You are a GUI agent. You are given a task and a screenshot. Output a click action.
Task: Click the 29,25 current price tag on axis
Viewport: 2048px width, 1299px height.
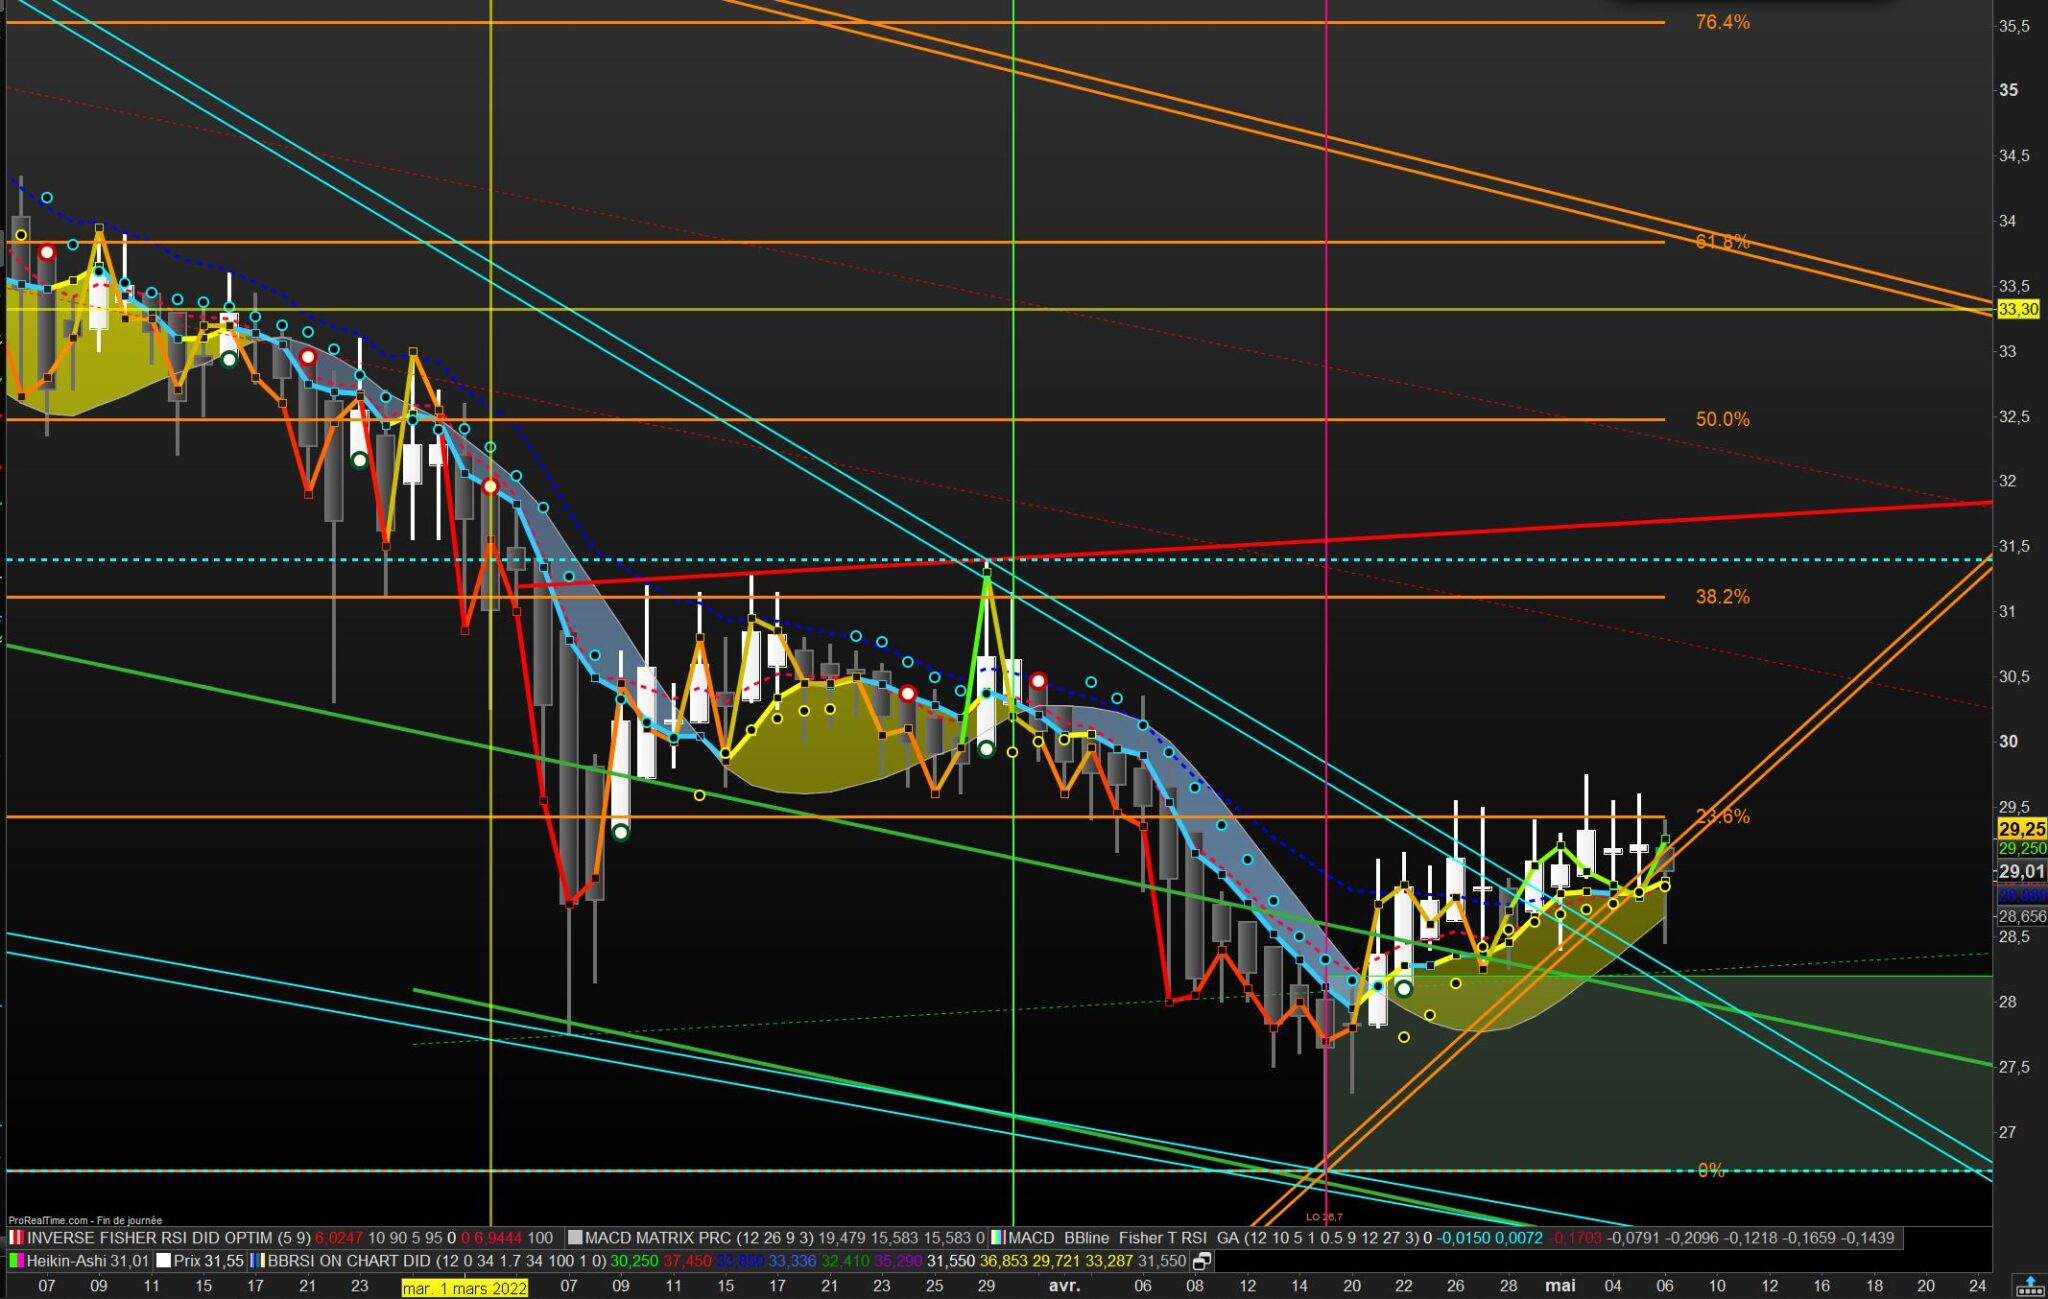click(x=2020, y=828)
